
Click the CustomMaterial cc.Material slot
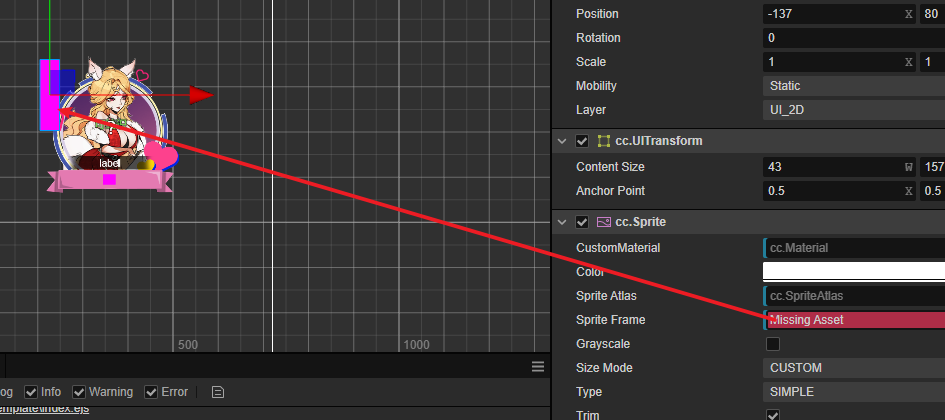point(853,248)
